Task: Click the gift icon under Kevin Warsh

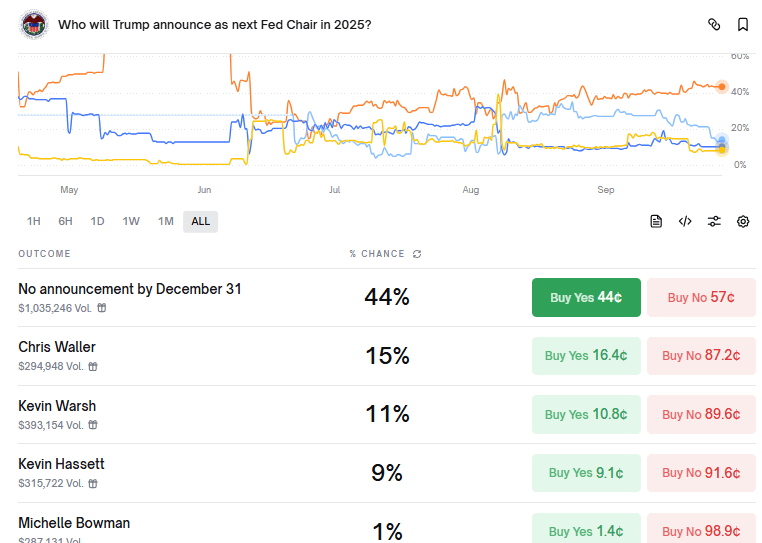Action: pyautogui.click(x=93, y=425)
